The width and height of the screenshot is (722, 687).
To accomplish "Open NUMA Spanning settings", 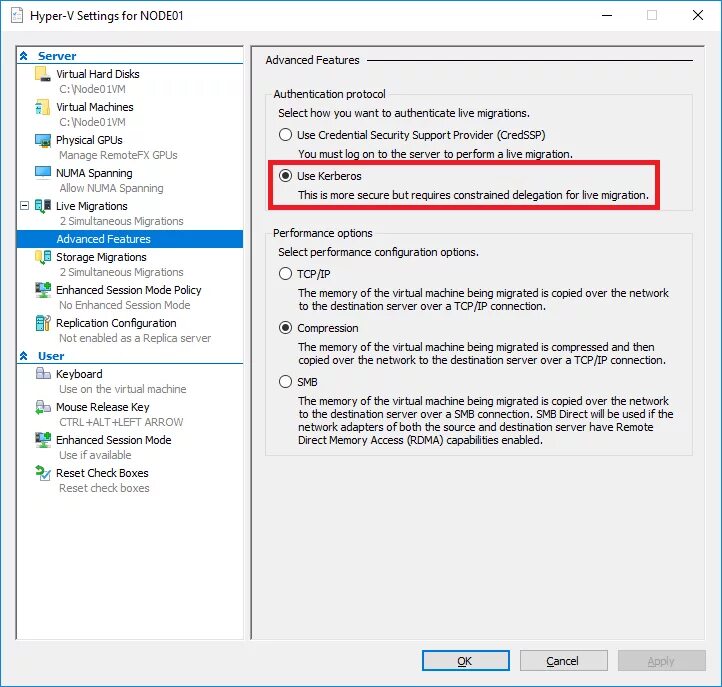I will tap(94, 173).
